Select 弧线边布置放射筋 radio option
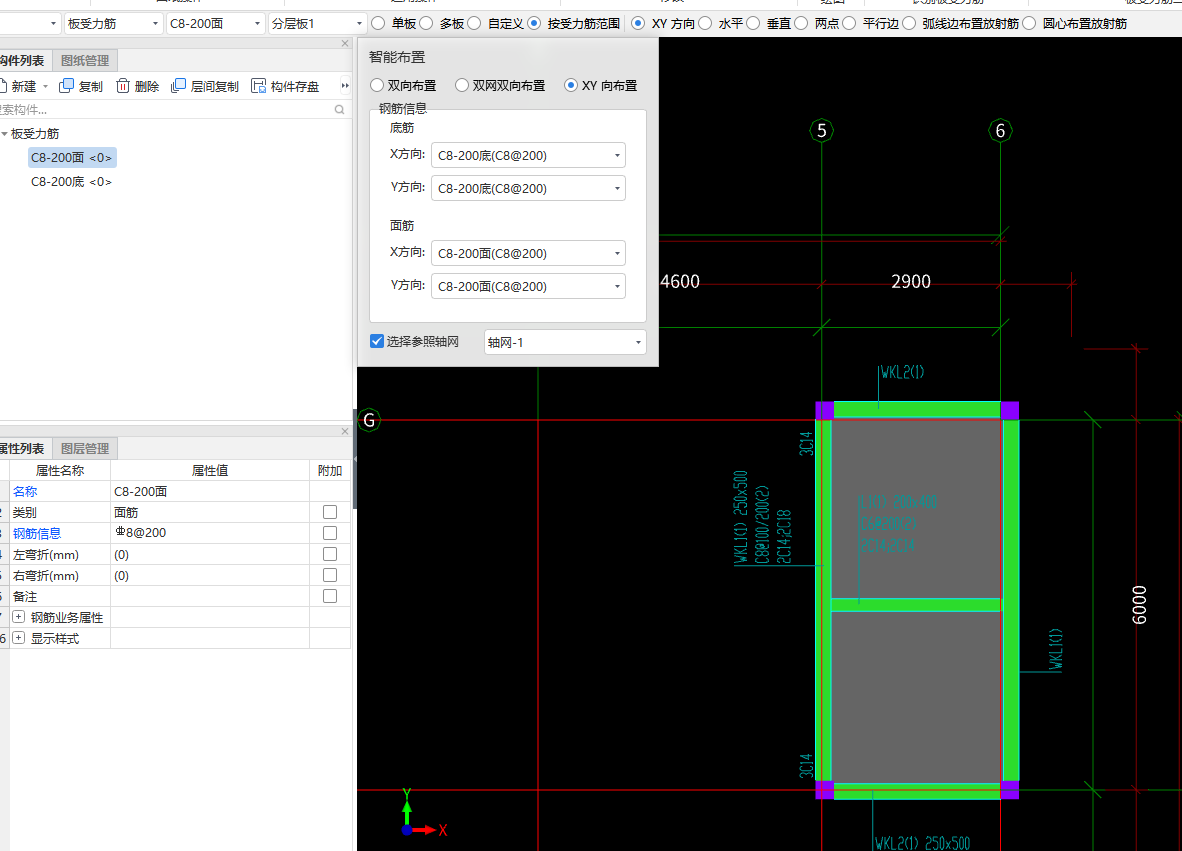The height and width of the screenshot is (851, 1182). tap(910, 23)
